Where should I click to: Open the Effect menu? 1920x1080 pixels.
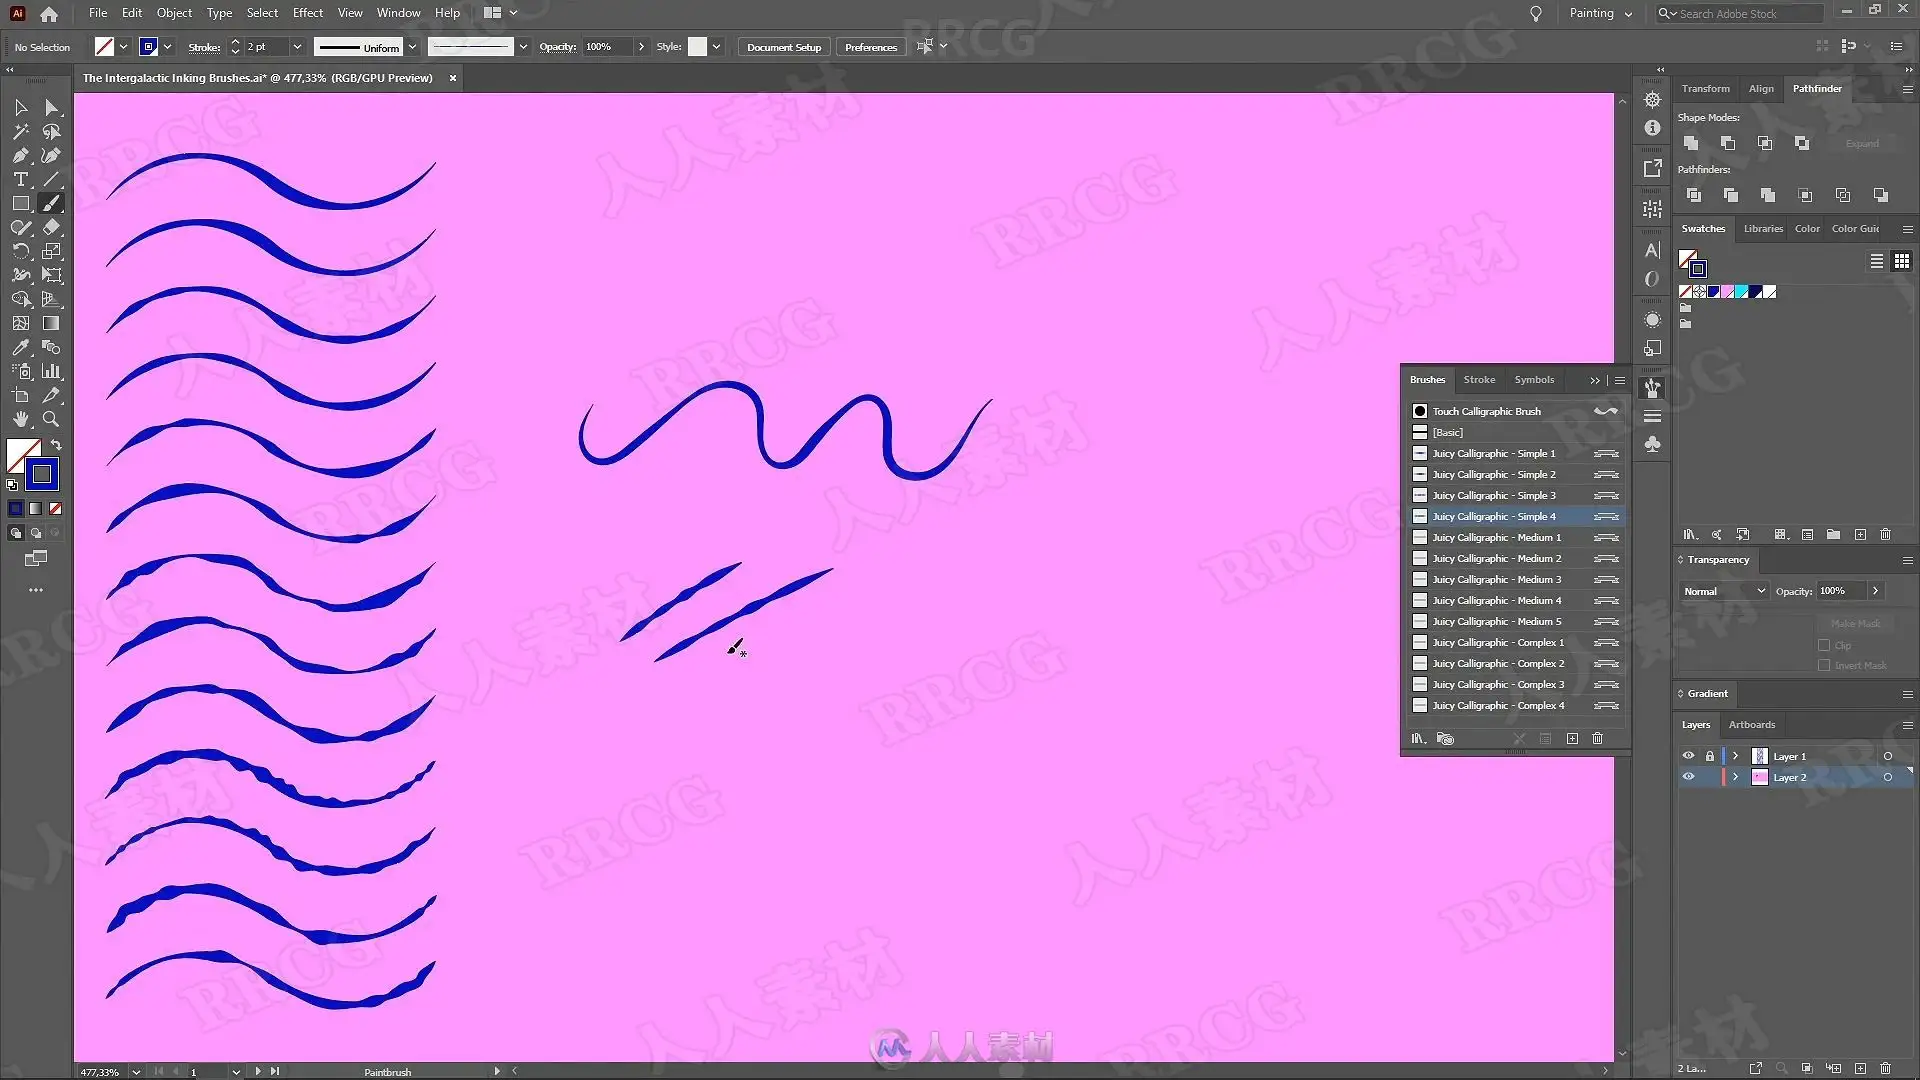308,13
